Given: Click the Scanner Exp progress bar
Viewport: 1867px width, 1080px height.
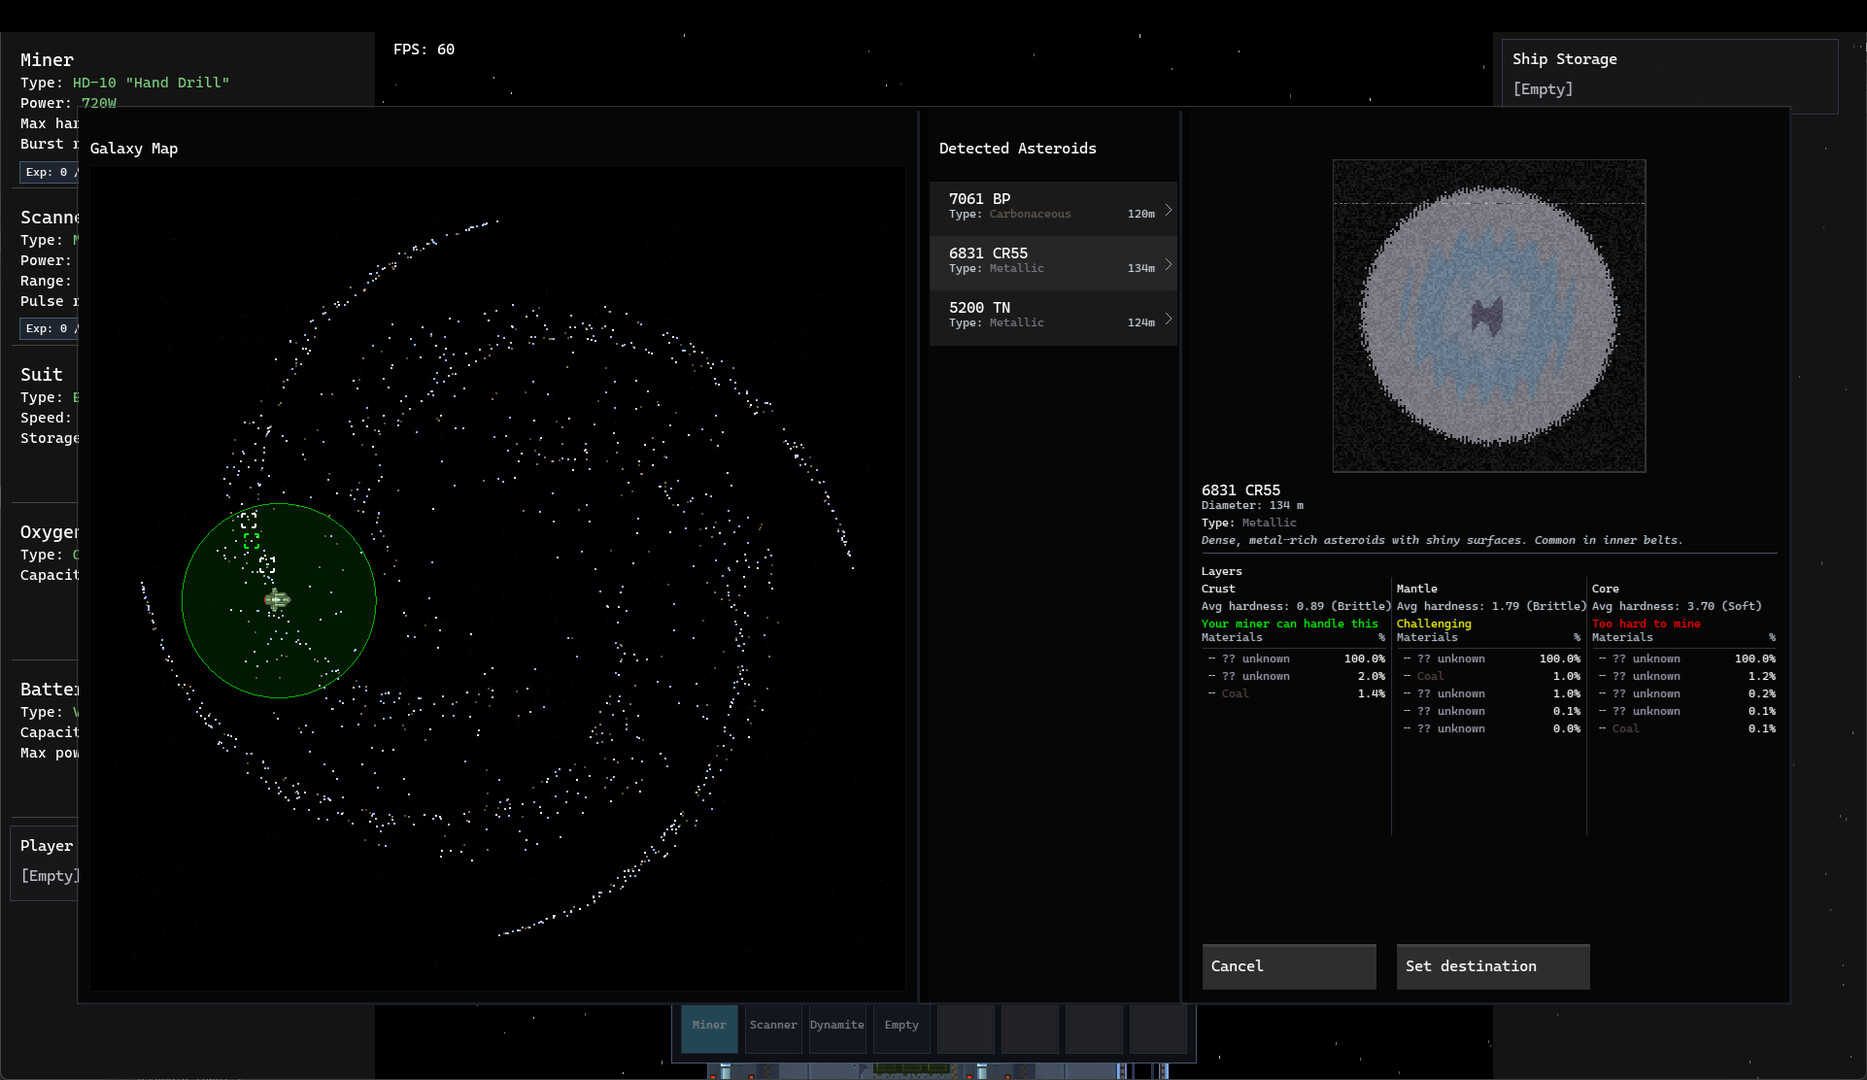Looking at the screenshot, I should coord(48,328).
